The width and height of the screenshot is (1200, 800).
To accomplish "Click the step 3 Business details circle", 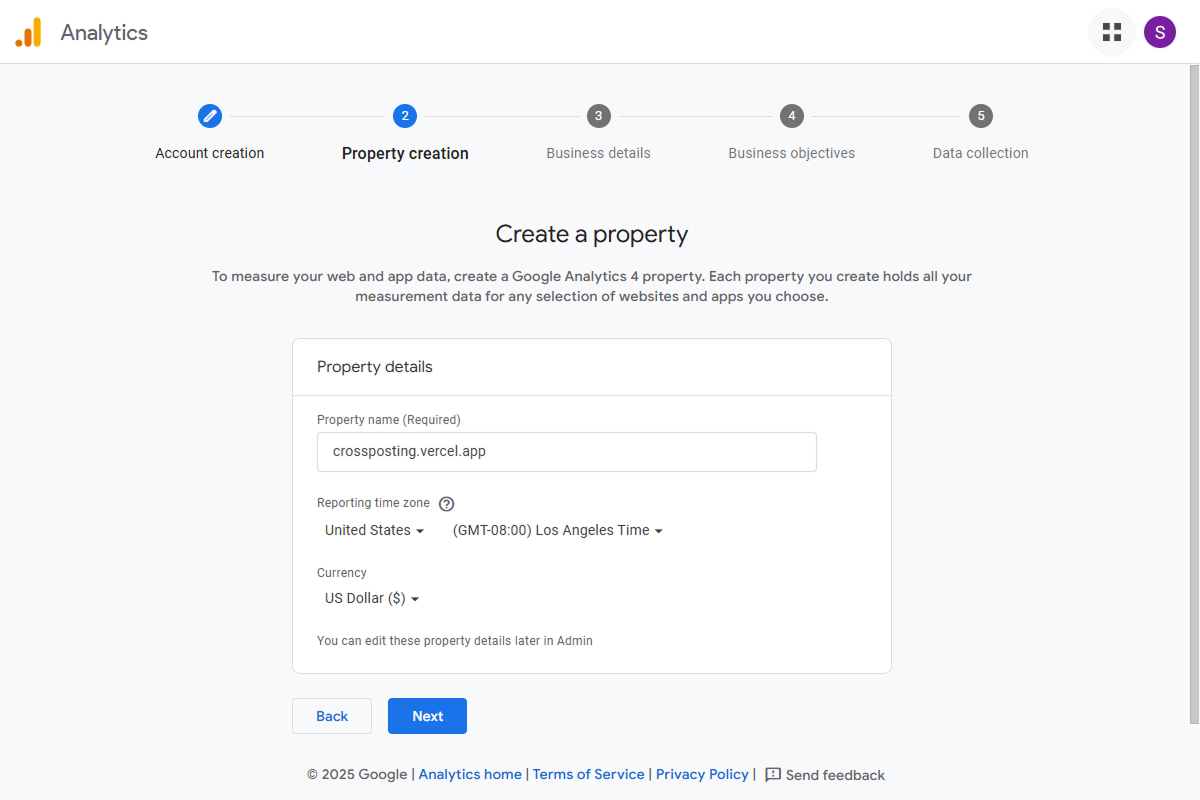I will point(598,116).
